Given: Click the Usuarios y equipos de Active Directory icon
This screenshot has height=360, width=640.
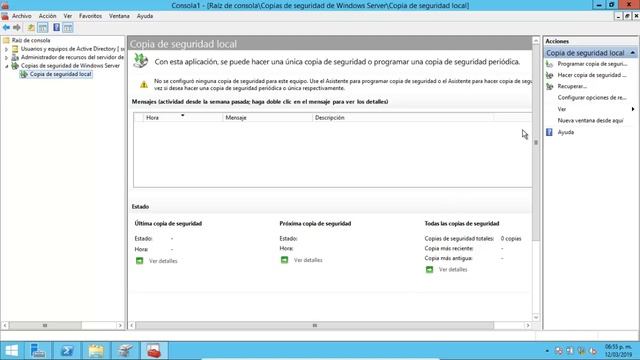Looking at the screenshot, I should pos(15,49).
